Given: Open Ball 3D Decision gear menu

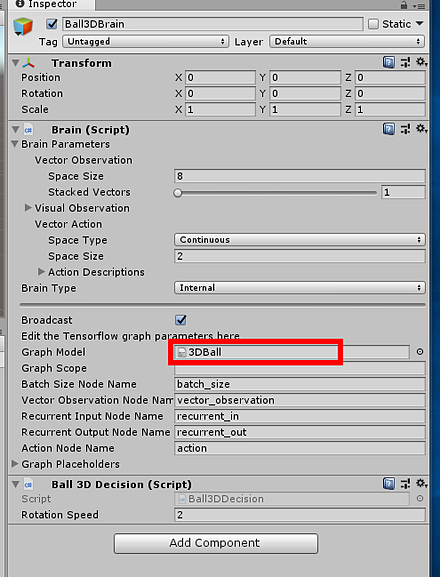Looking at the screenshot, I should point(421,483).
